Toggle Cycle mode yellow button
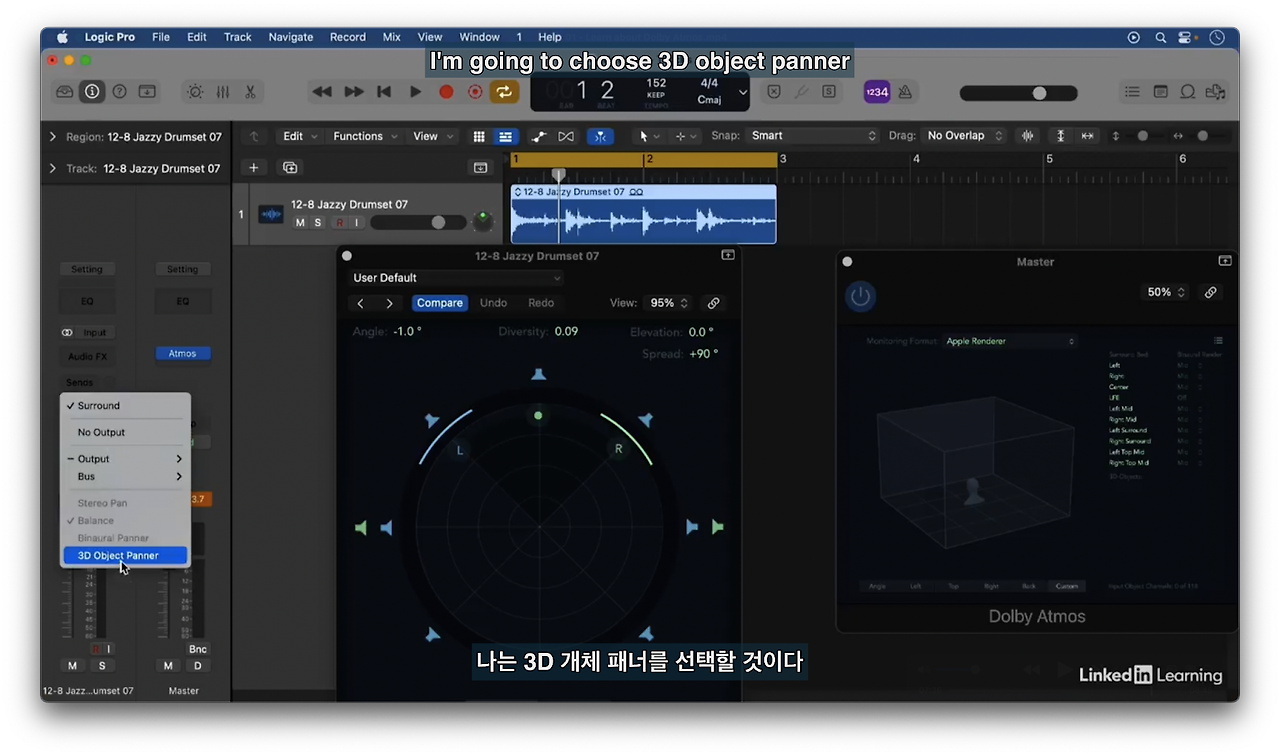The height and width of the screenshot is (756, 1280). 504,92
